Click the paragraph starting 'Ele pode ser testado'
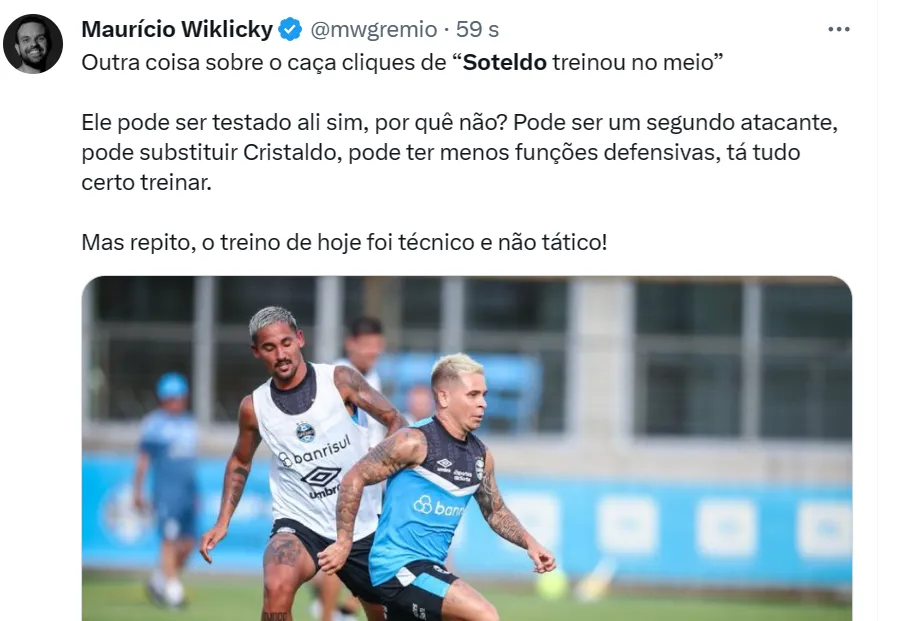Screen dimensions: 914x621 [x=459, y=152]
